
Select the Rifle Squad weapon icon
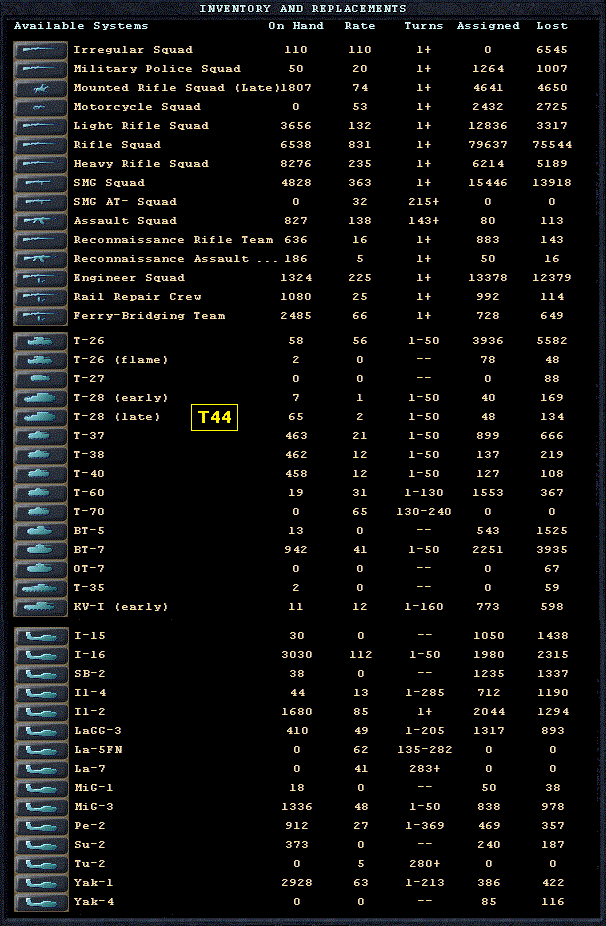pyautogui.click(x=40, y=145)
